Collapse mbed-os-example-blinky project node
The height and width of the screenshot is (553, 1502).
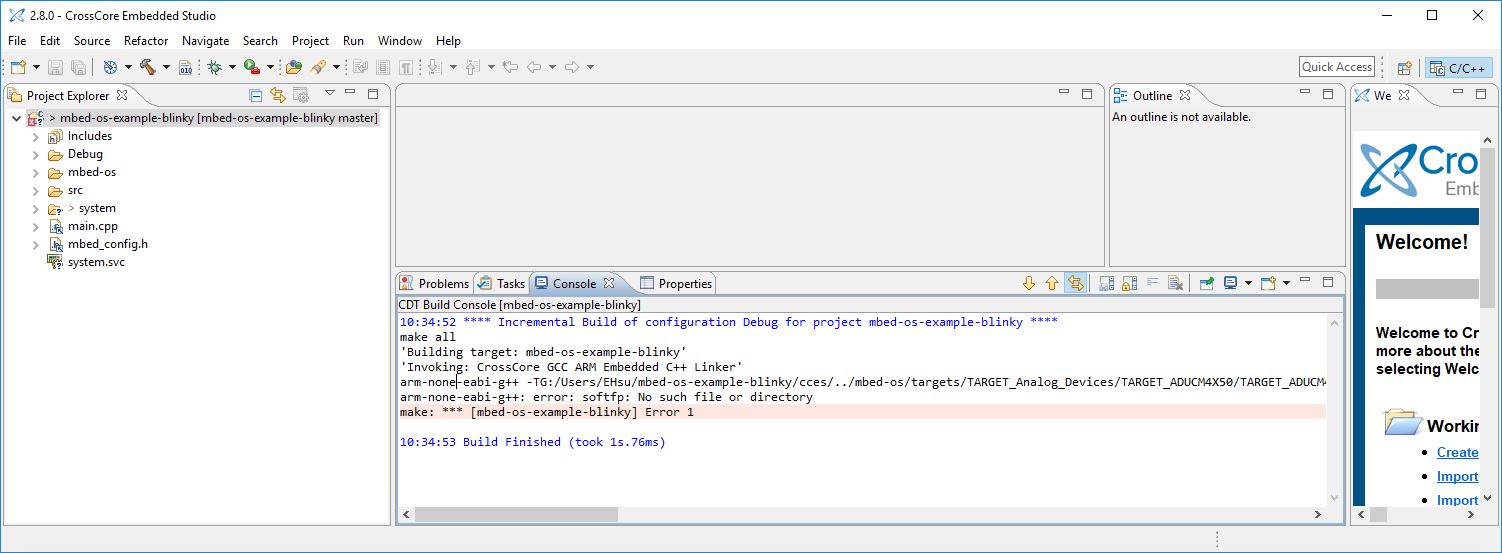[x=16, y=118]
